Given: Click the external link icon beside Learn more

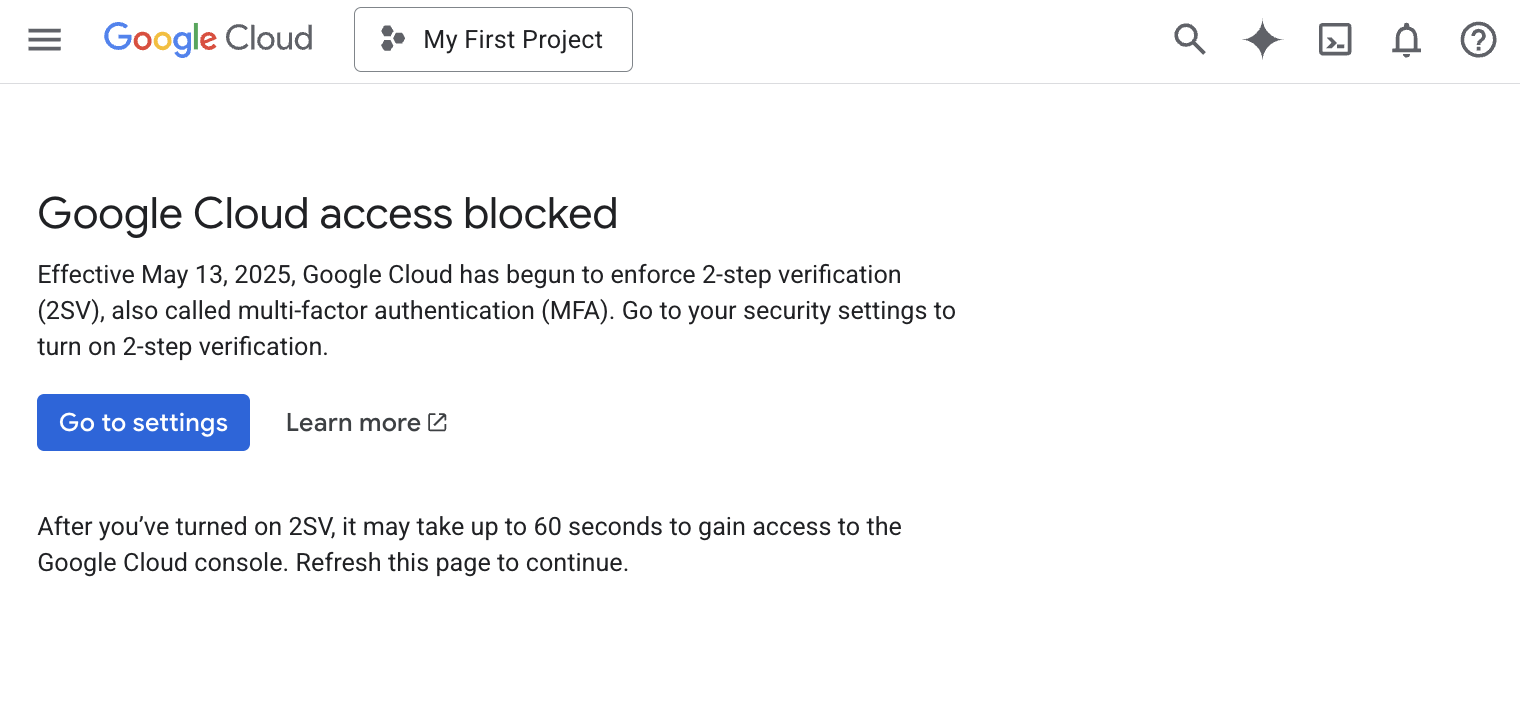Looking at the screenshot, I should point(437,422).
